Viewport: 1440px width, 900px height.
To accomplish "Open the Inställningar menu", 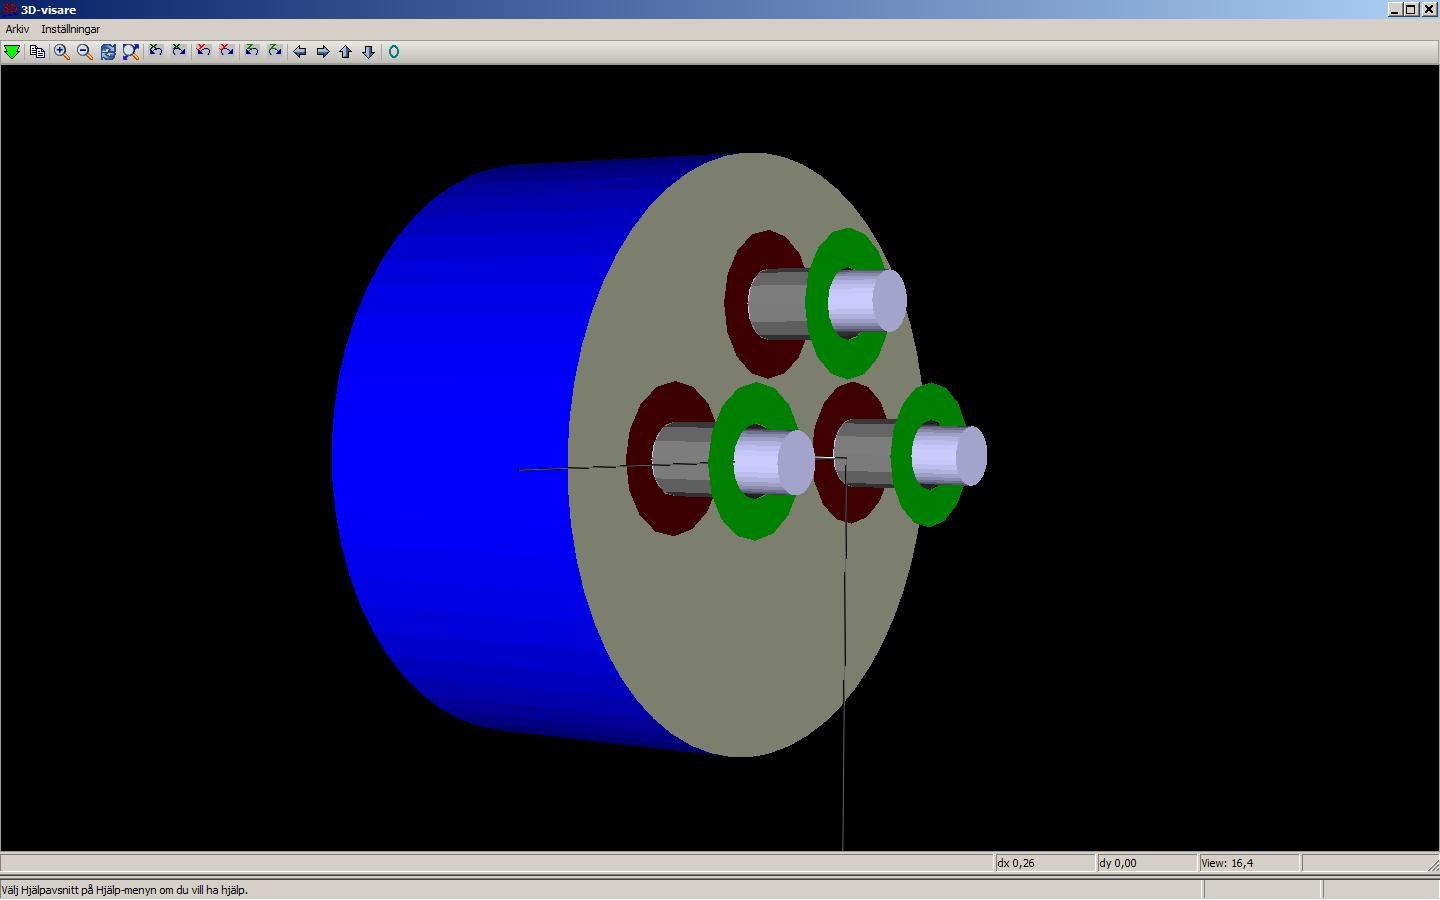I will point(70,29).
